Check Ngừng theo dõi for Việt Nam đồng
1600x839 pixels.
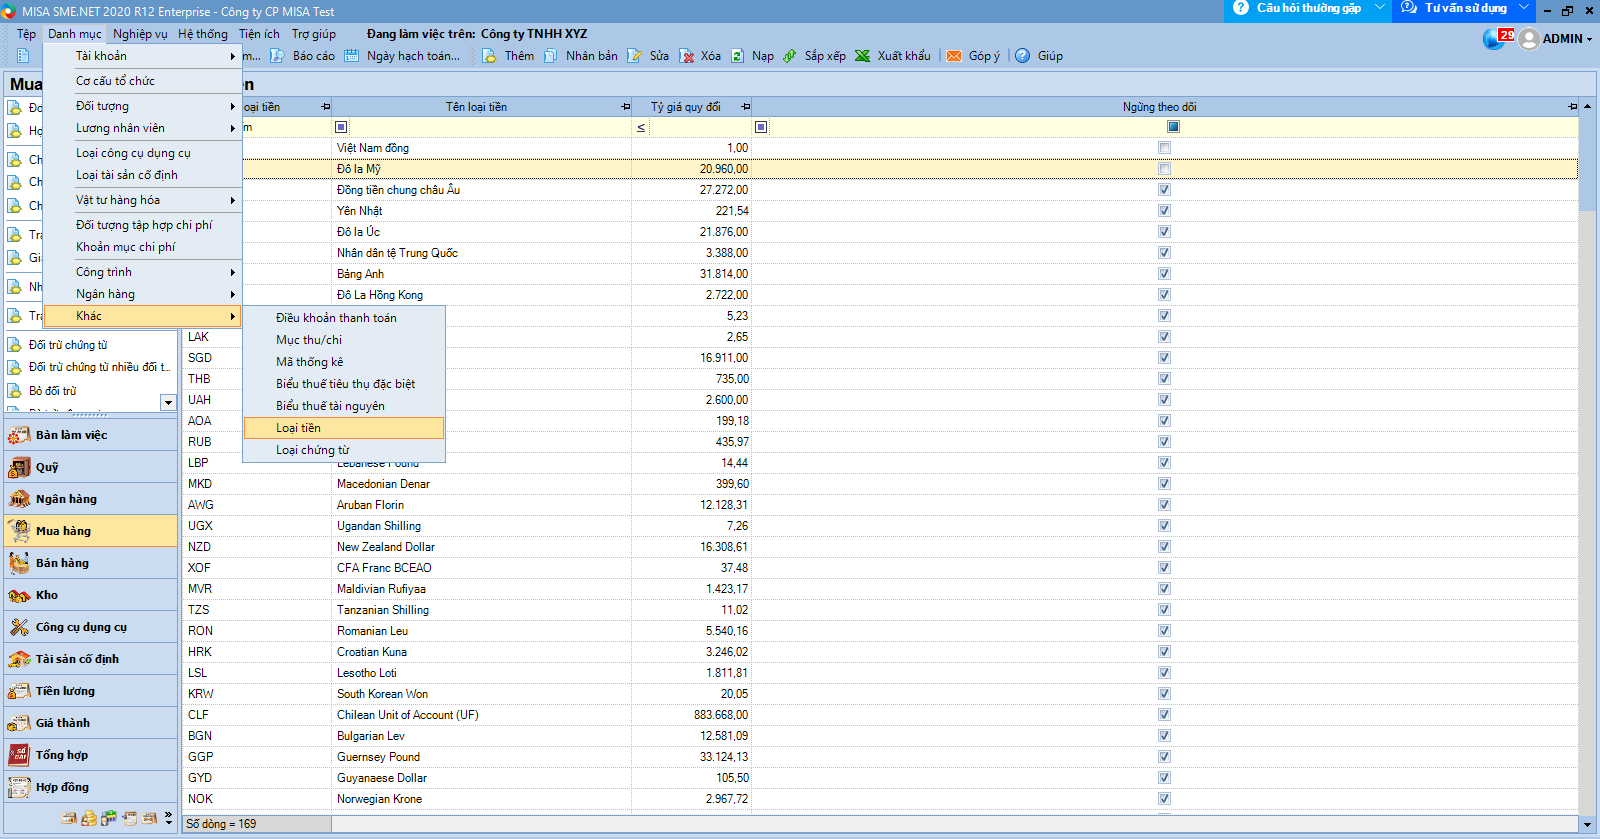(x=1164, y=148)
